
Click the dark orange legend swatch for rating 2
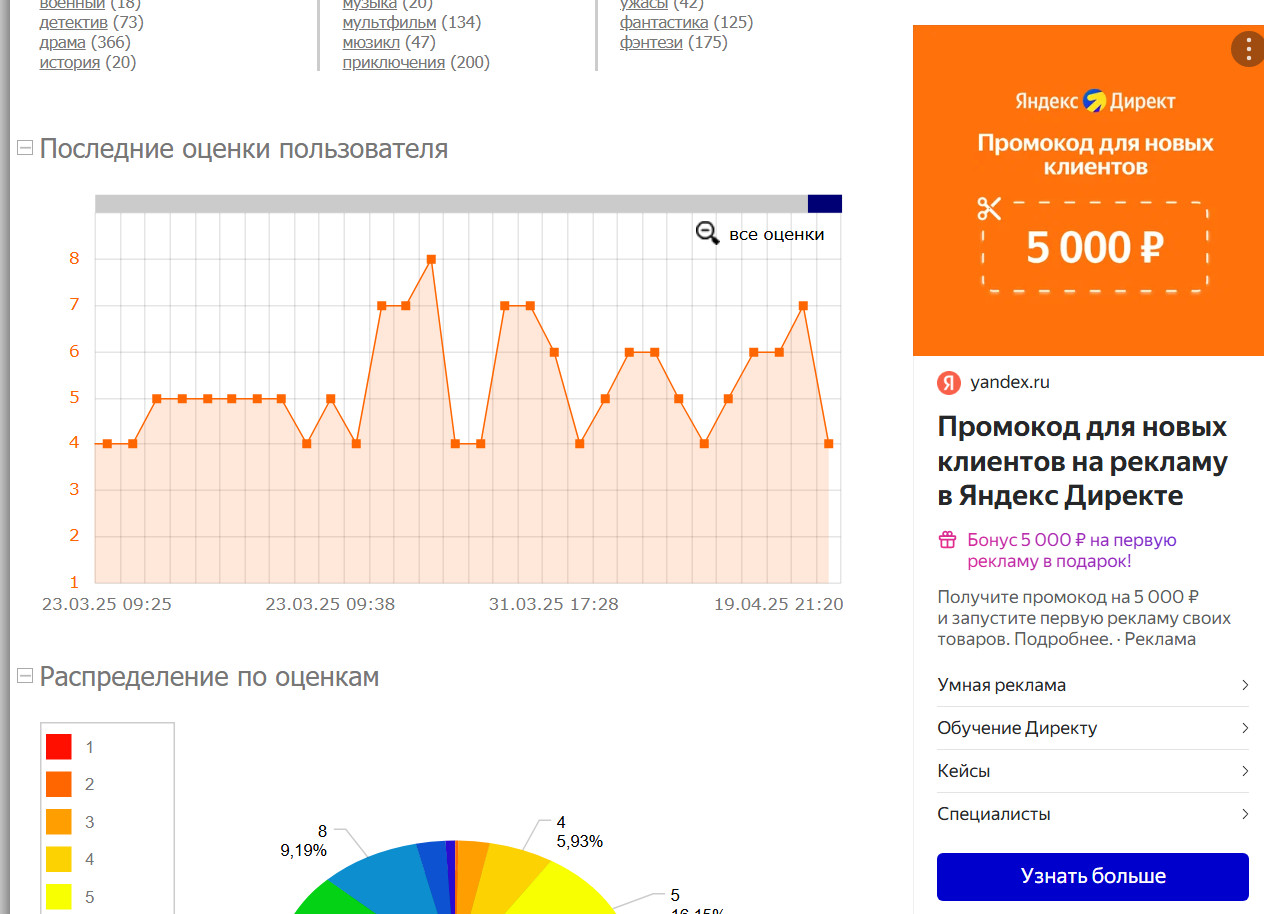click(59, 784)
